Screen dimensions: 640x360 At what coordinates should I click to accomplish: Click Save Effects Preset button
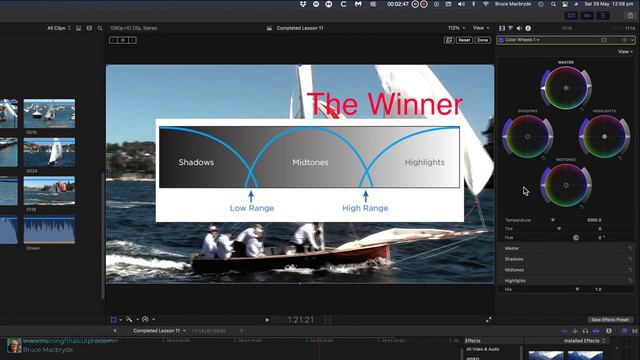610,320
